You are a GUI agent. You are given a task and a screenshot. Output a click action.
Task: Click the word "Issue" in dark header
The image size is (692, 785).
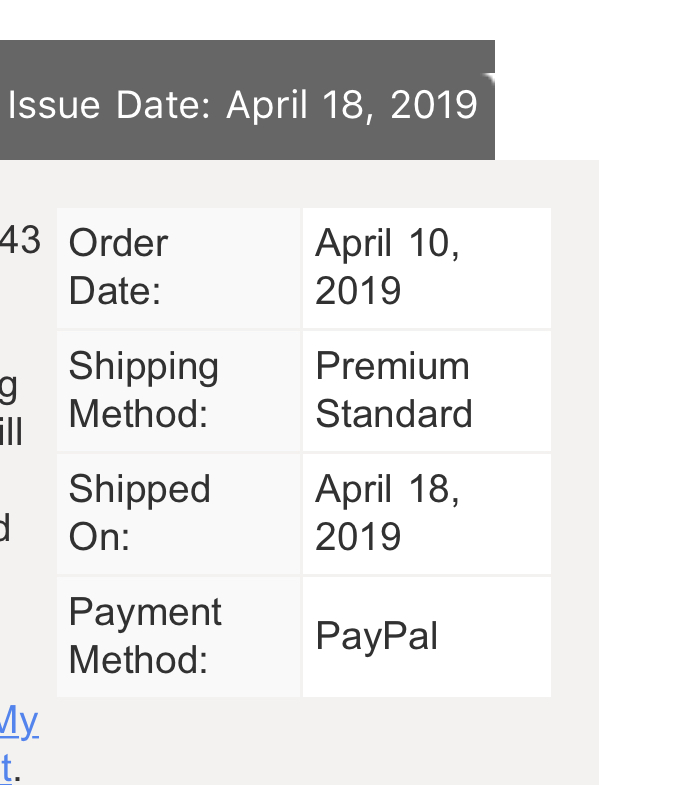54,105
